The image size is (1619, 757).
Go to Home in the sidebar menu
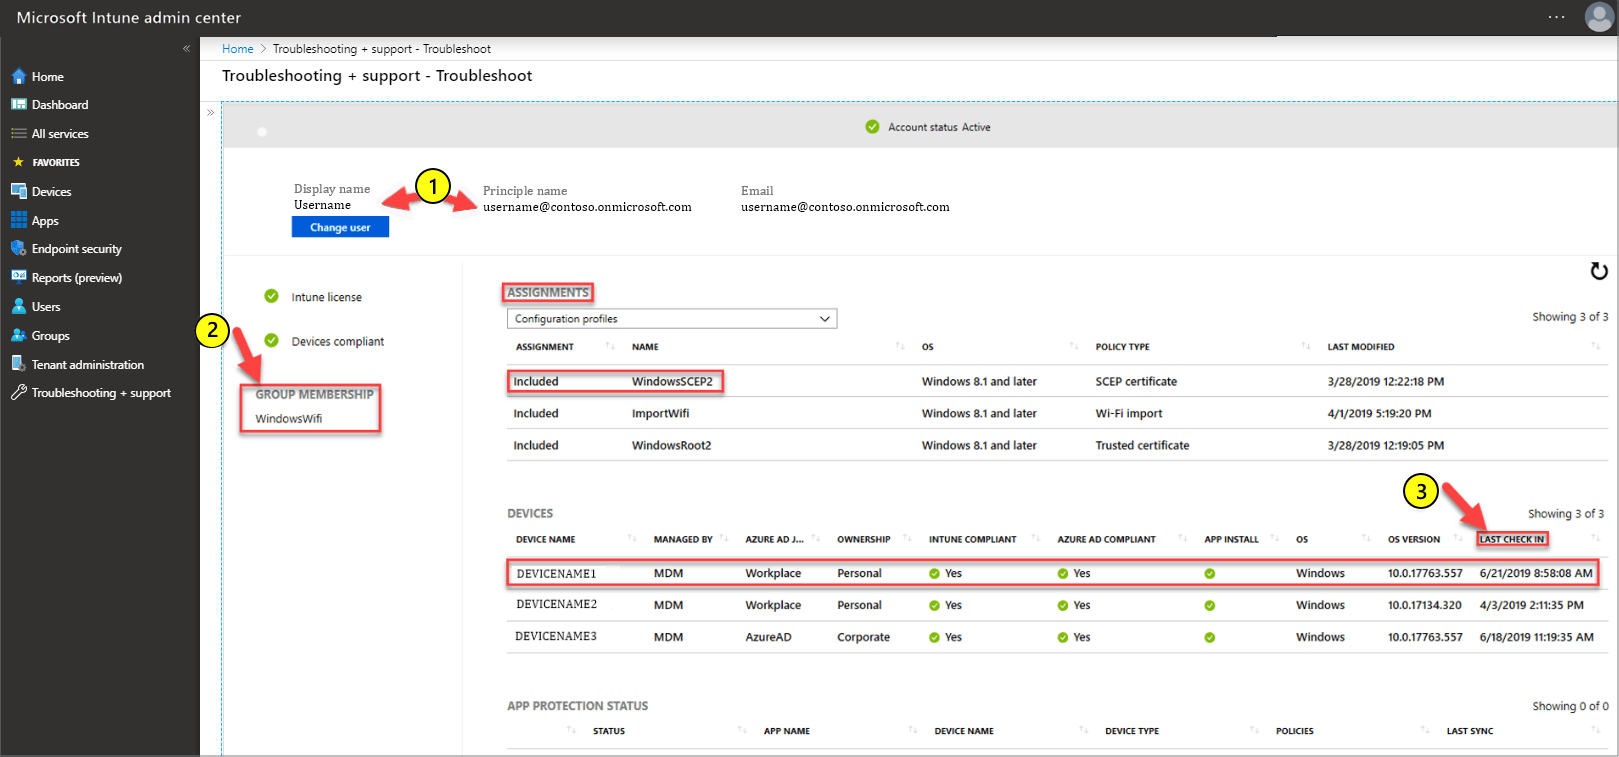[48, 77]
